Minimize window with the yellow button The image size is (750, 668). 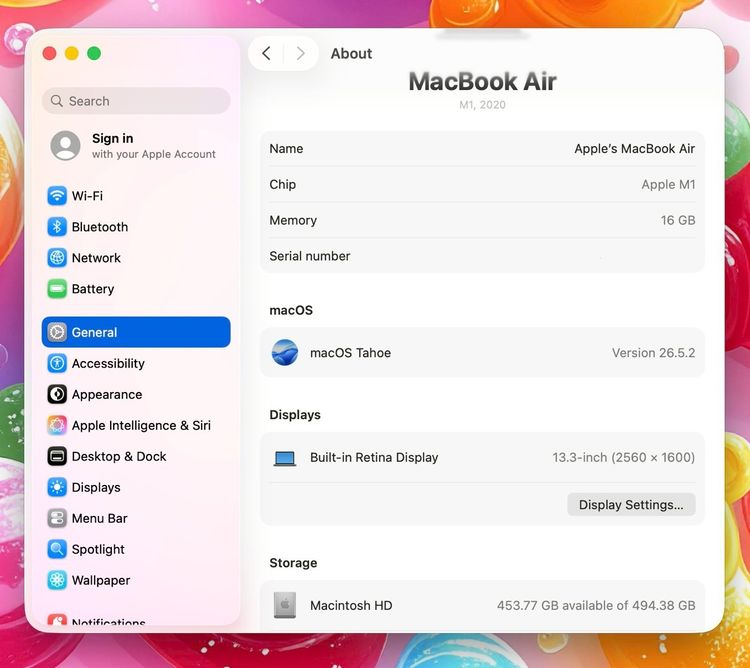click(72, 53)
